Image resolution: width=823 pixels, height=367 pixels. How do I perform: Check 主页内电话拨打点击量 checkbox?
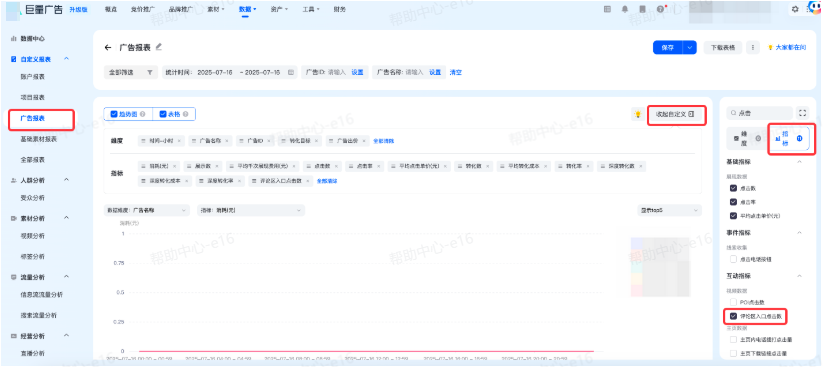coord(733,339)
